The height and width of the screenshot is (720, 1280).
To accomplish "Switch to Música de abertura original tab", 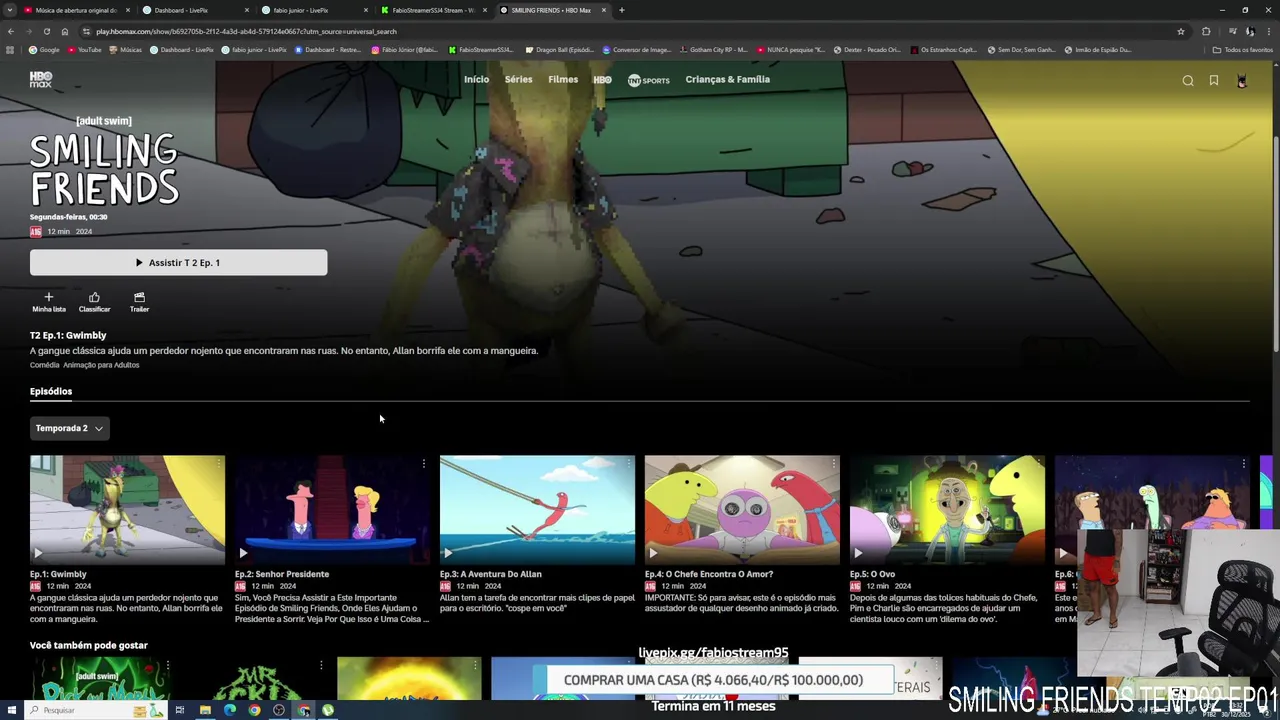I will click(x=75, y=10).
